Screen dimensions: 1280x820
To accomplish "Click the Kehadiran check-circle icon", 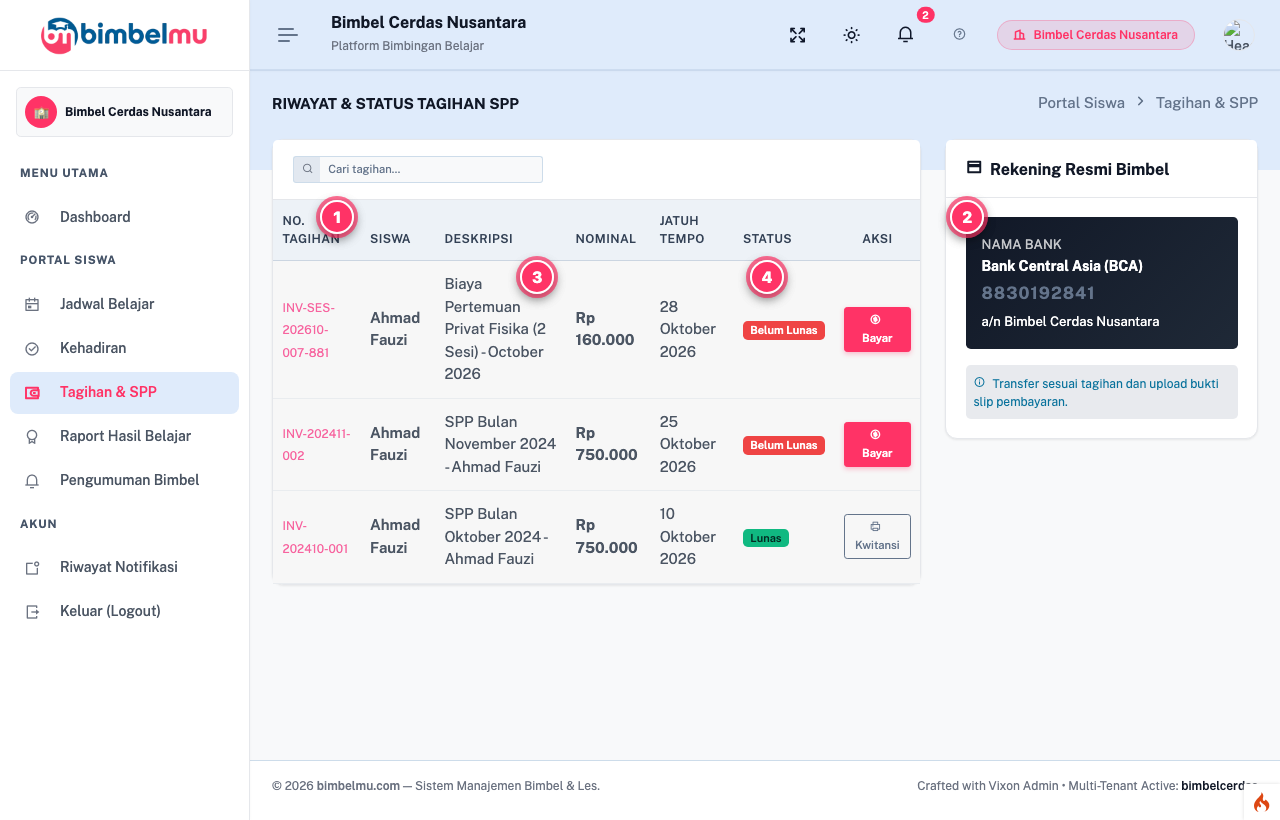I will [x=32, y=348].
